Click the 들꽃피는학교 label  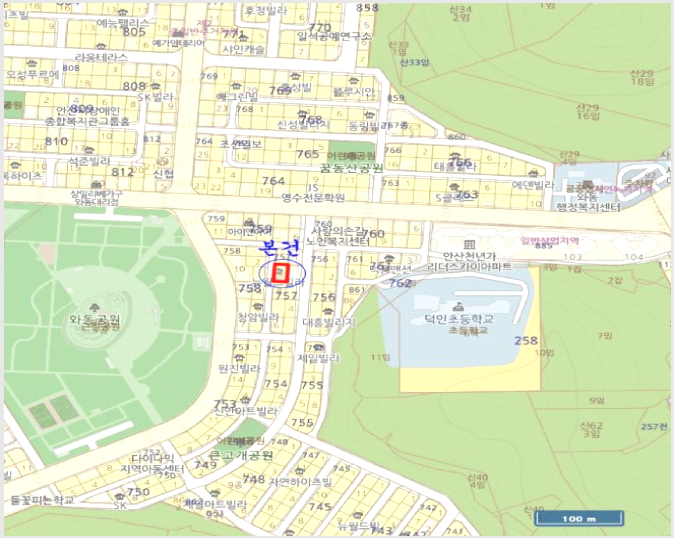pos(42,500)
